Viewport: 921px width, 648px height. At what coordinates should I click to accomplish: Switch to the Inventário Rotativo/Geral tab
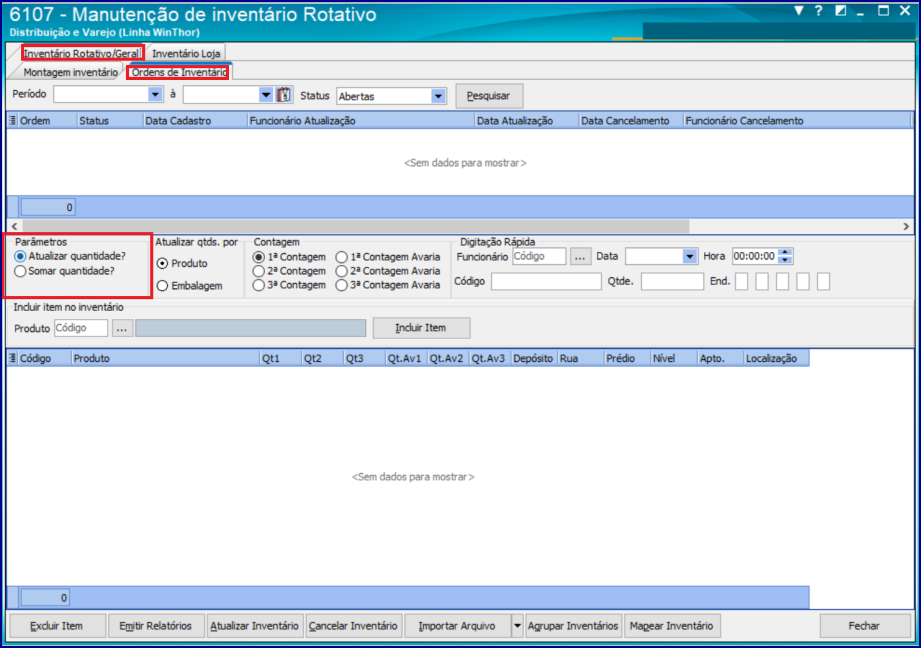(81, 53)
